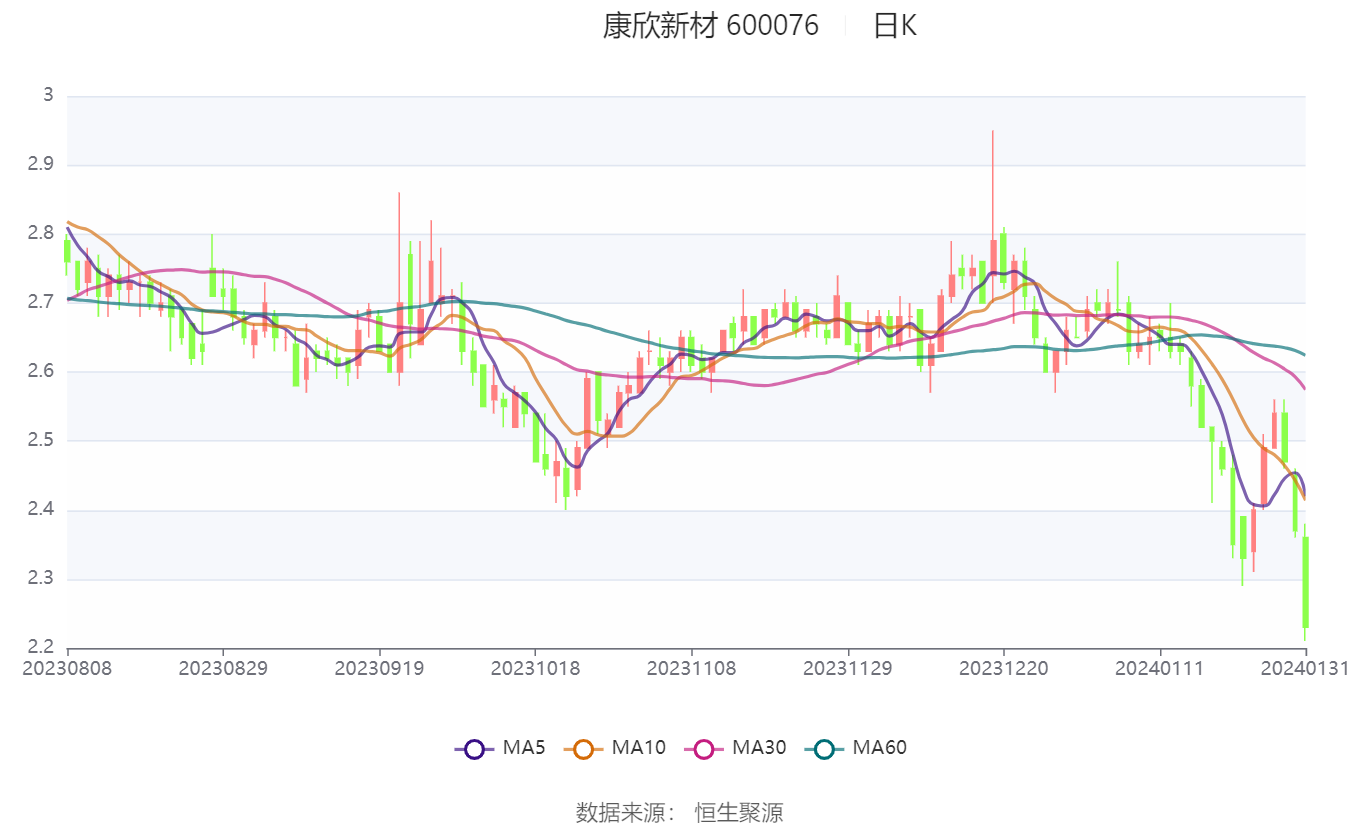Click the x-axis date label 20240131

1305,668
